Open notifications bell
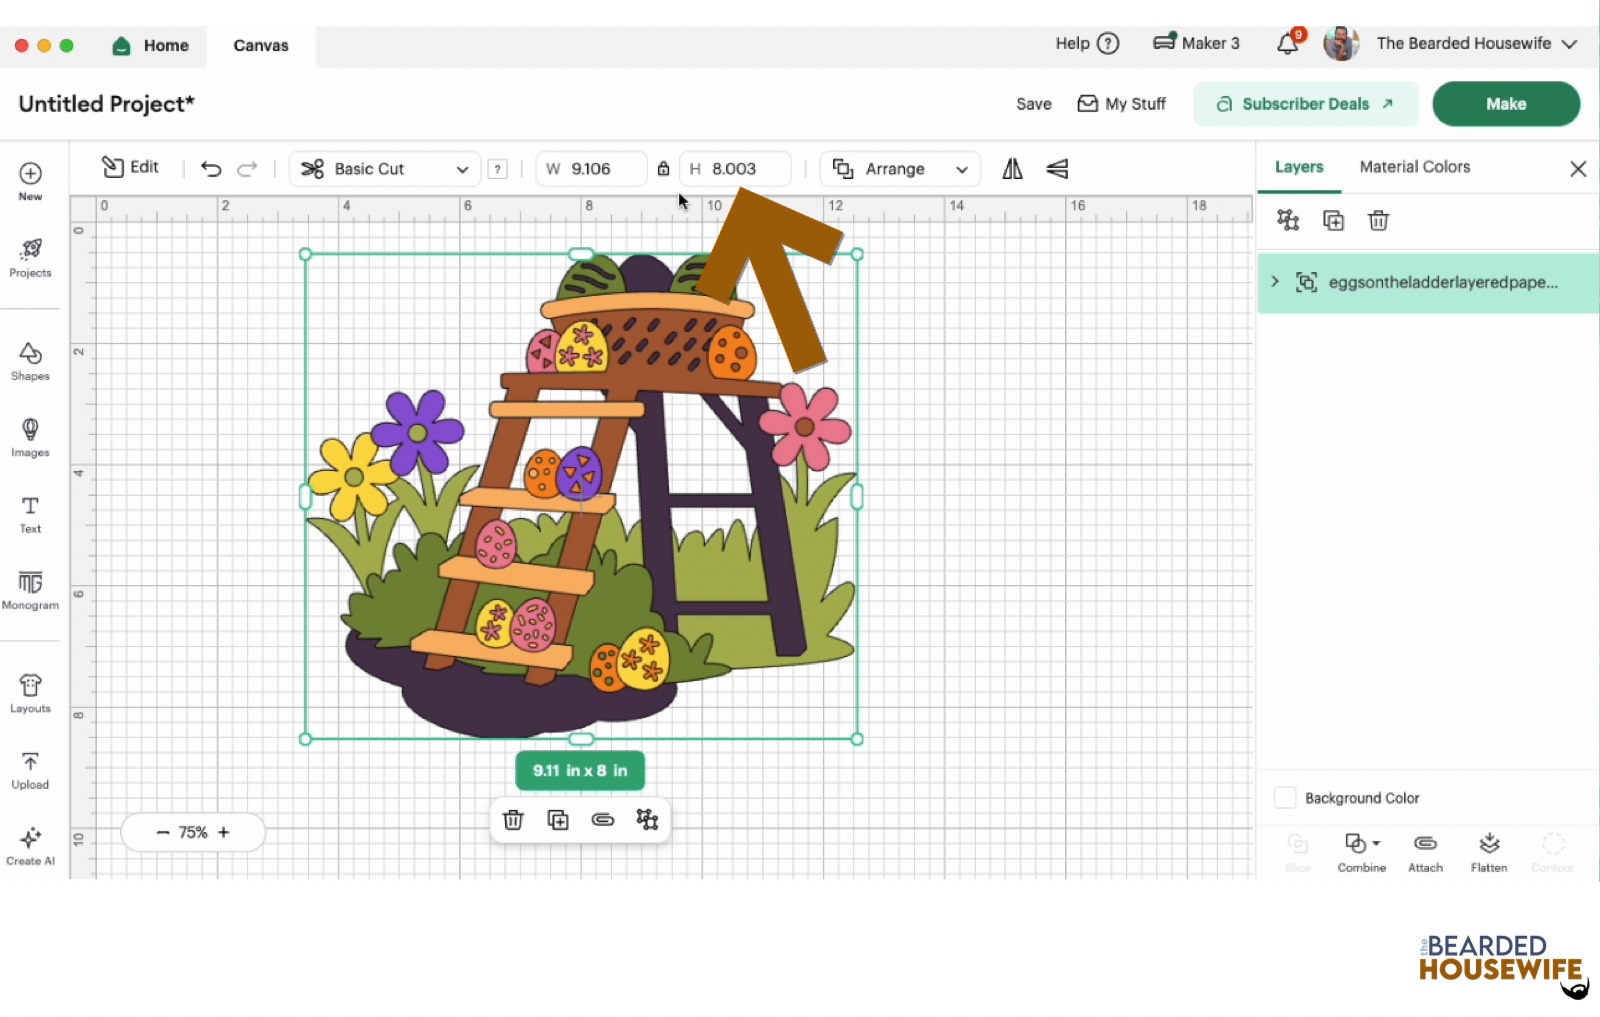 1288,43
